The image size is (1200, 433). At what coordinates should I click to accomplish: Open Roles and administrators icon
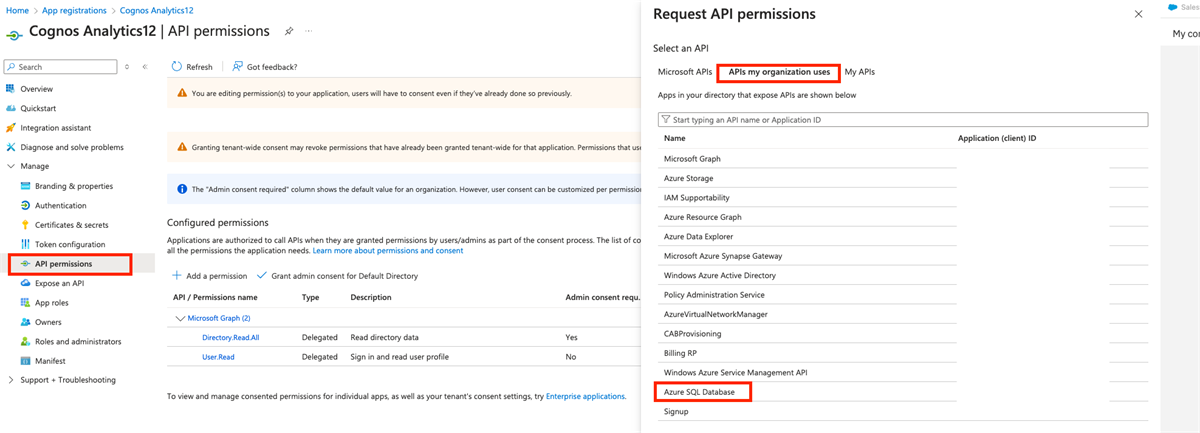pyautogui.click(x=26, y=341)
